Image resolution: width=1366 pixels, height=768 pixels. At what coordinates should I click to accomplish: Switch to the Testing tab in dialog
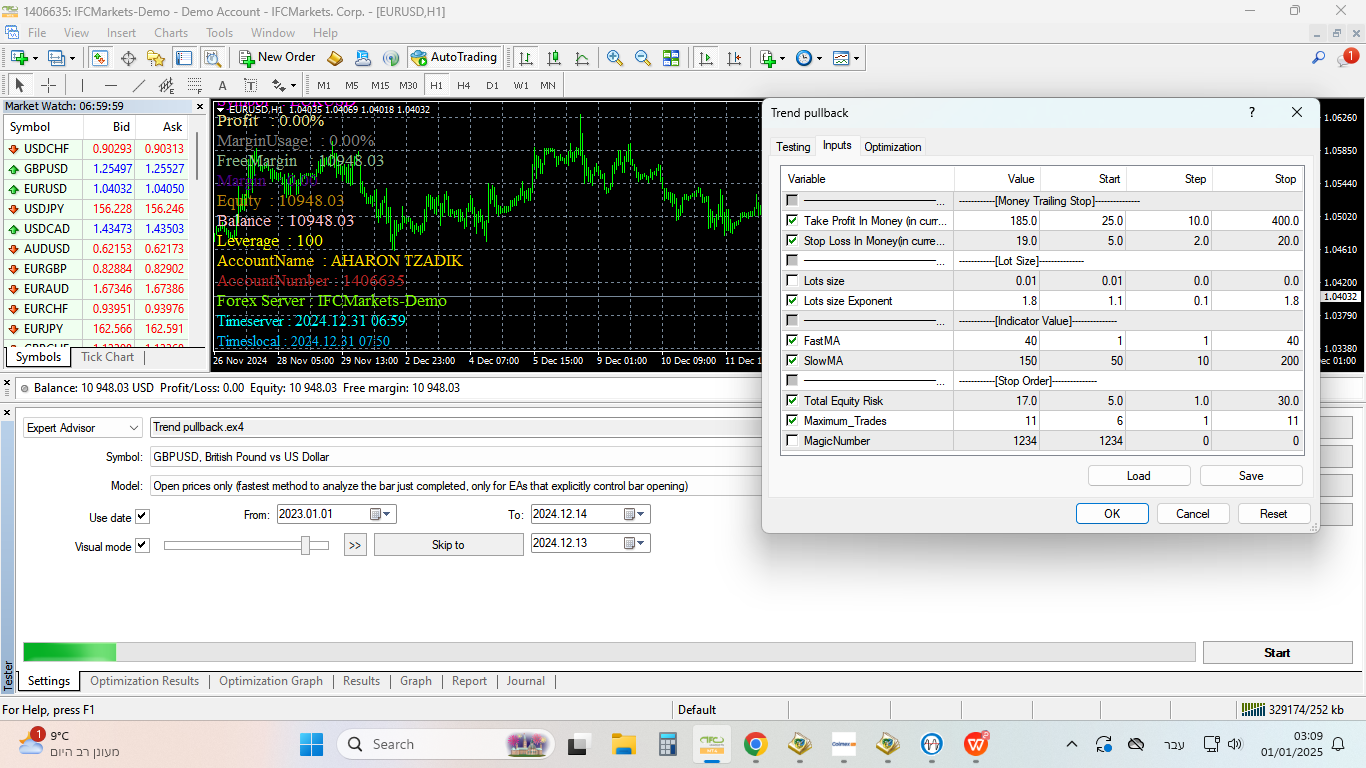coord(793,146)
